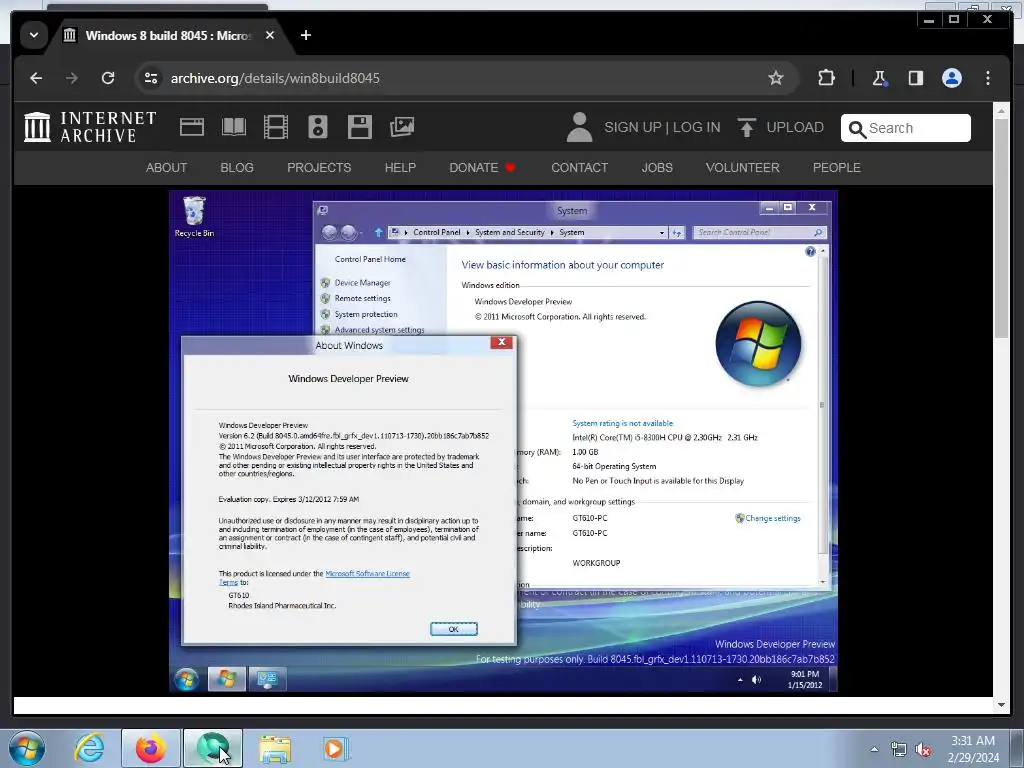Go back to previous page

37,78
